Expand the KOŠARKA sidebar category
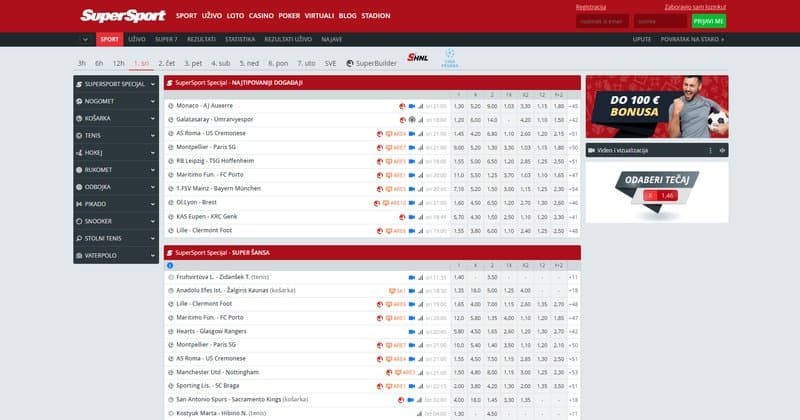The width and height of the screenshot is (800, 420). coord(116,118)
